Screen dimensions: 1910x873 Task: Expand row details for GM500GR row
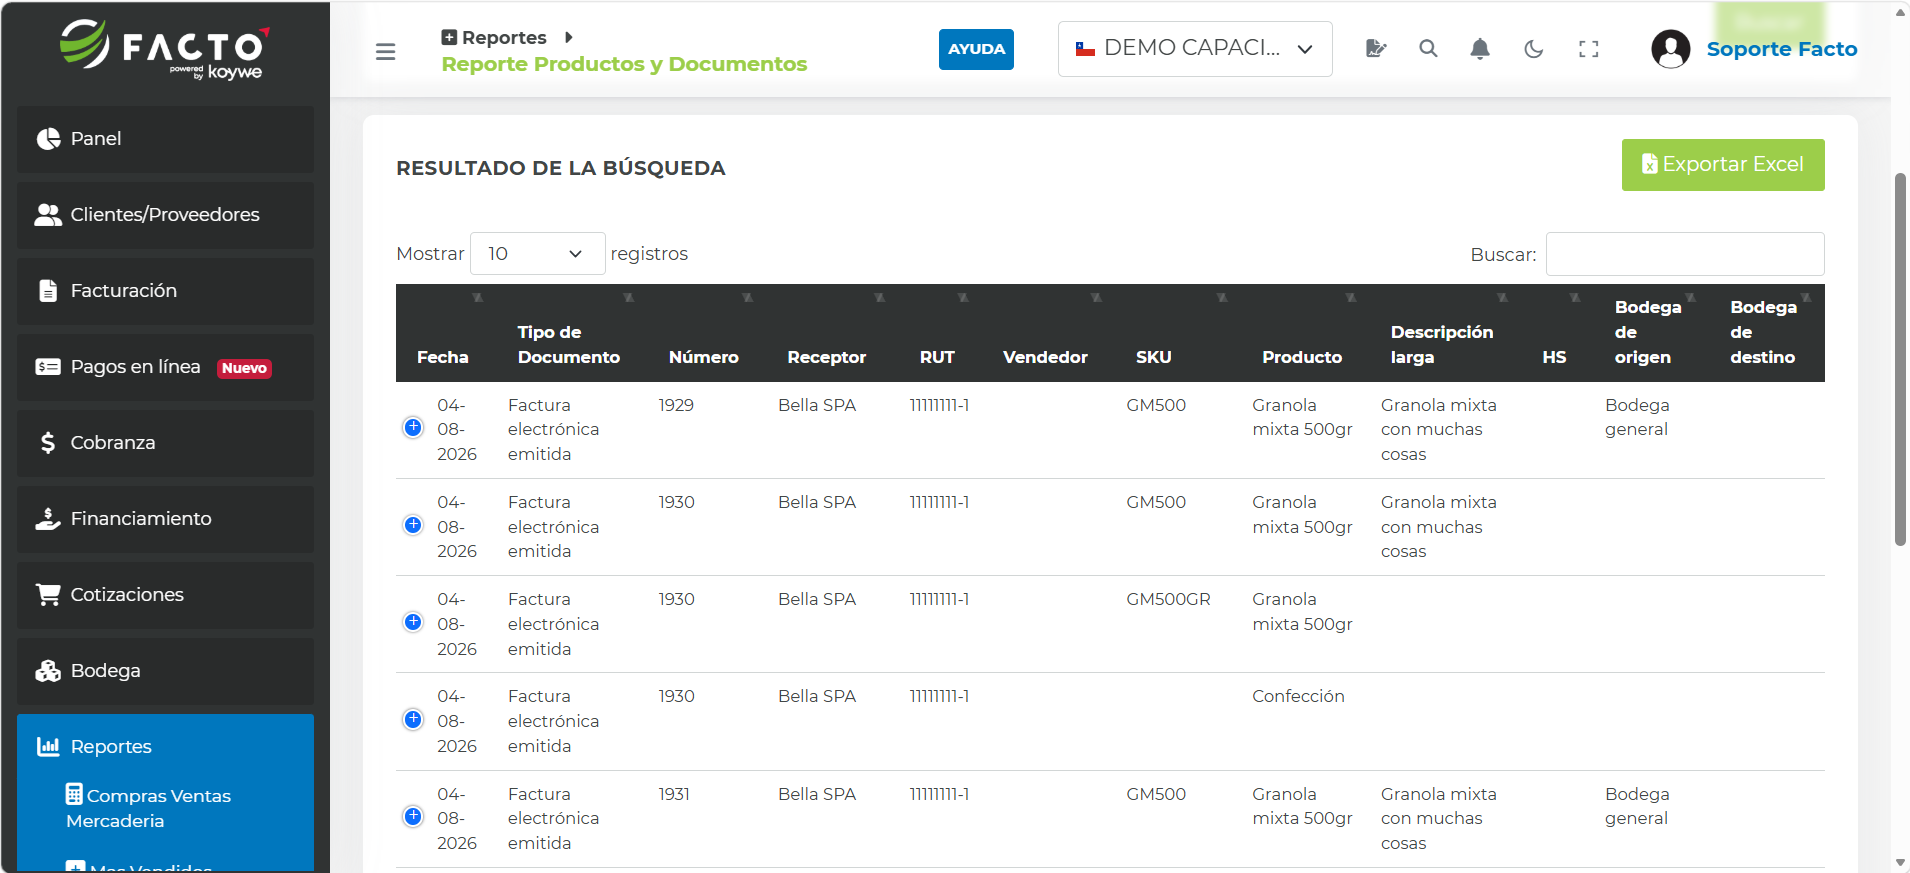click(413, 622)
